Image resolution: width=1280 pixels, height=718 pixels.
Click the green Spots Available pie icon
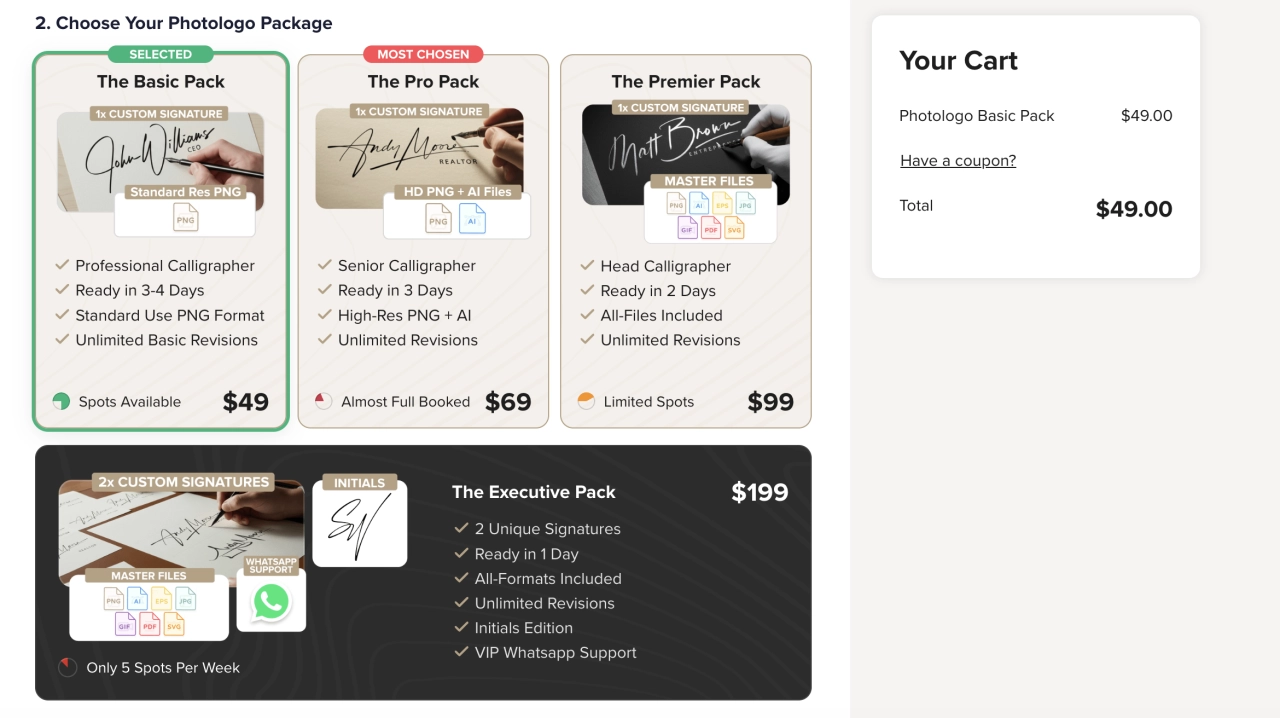click(x=61, y=402)
